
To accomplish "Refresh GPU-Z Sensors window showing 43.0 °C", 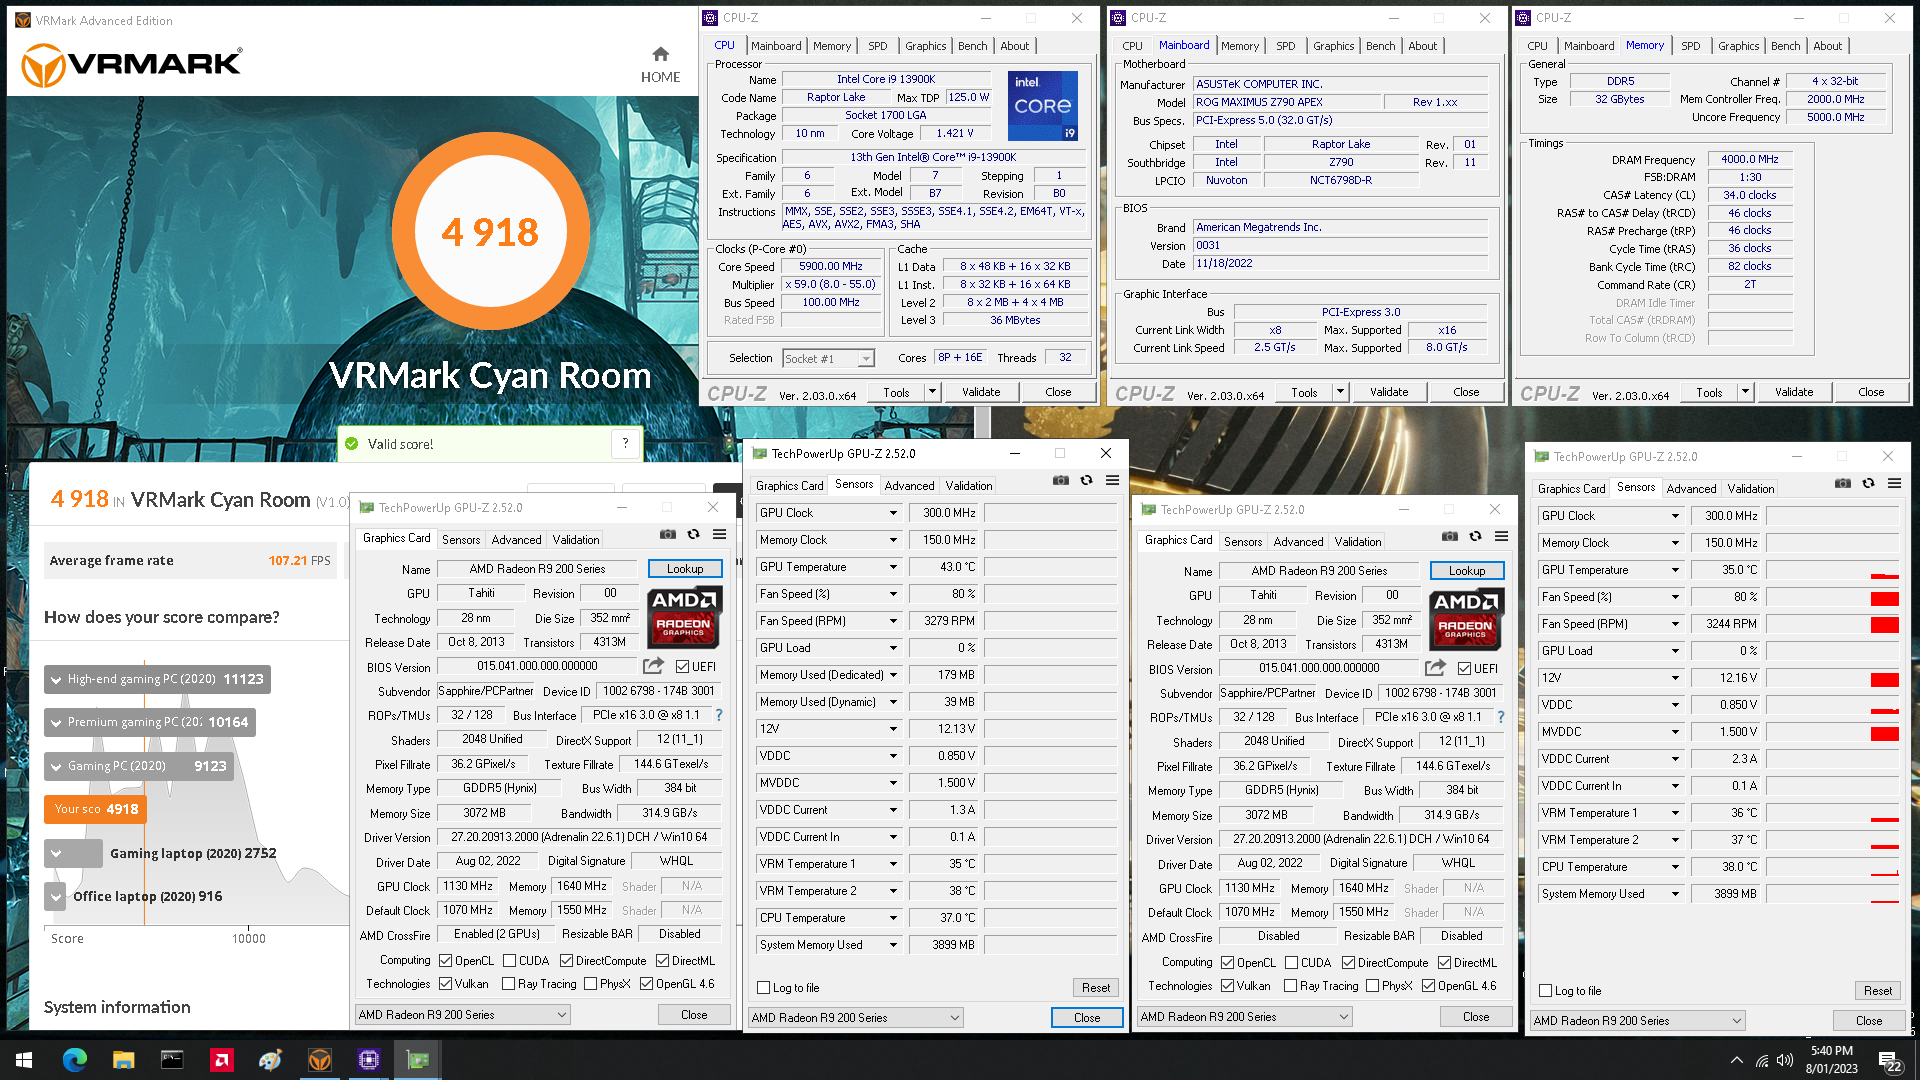I will tap(1086, 480).
